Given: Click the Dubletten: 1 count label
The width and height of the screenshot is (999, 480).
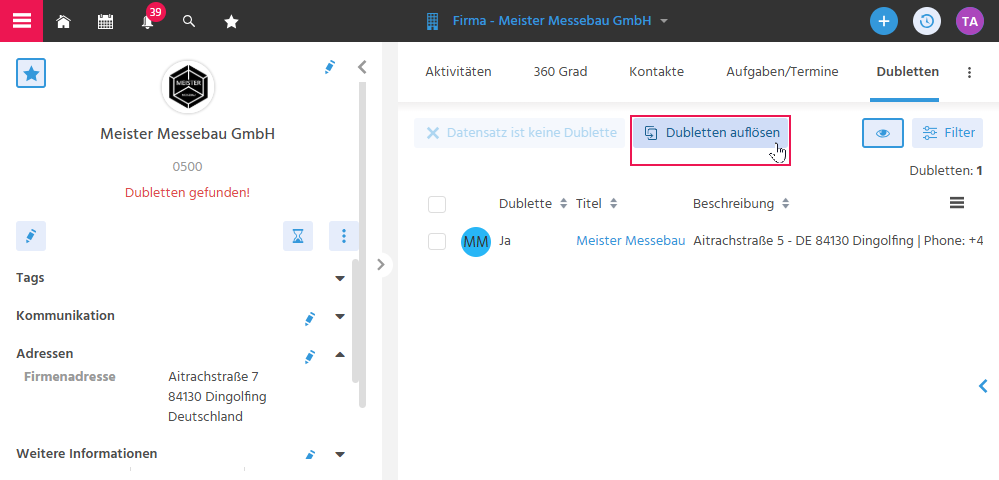Looking at the screenshot, I should pos(945,170).
